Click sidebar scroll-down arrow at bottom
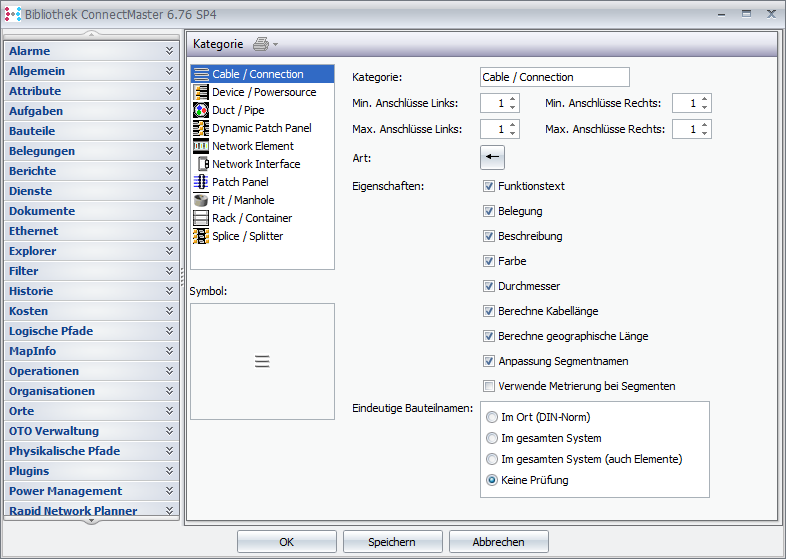 (x=91, y=521)
